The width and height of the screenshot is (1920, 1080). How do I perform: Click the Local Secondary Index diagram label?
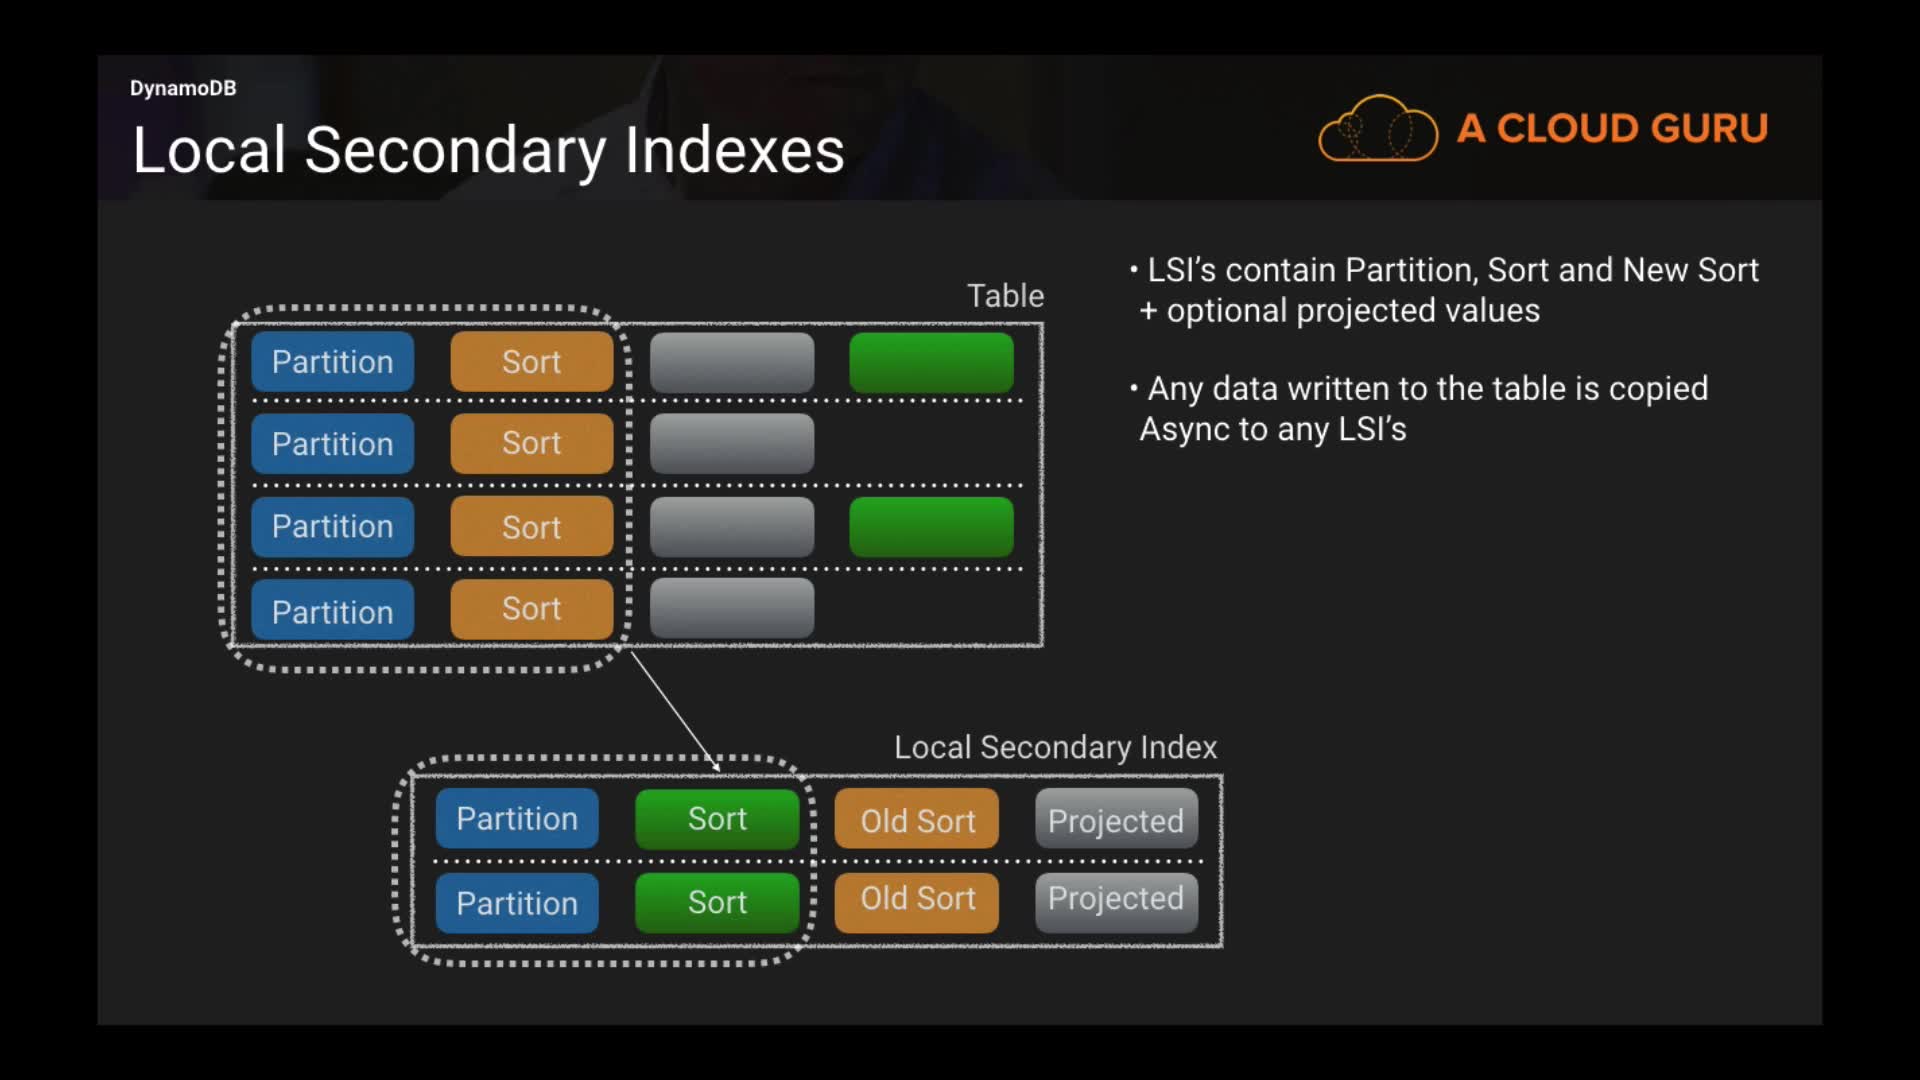click(1055, 747)
